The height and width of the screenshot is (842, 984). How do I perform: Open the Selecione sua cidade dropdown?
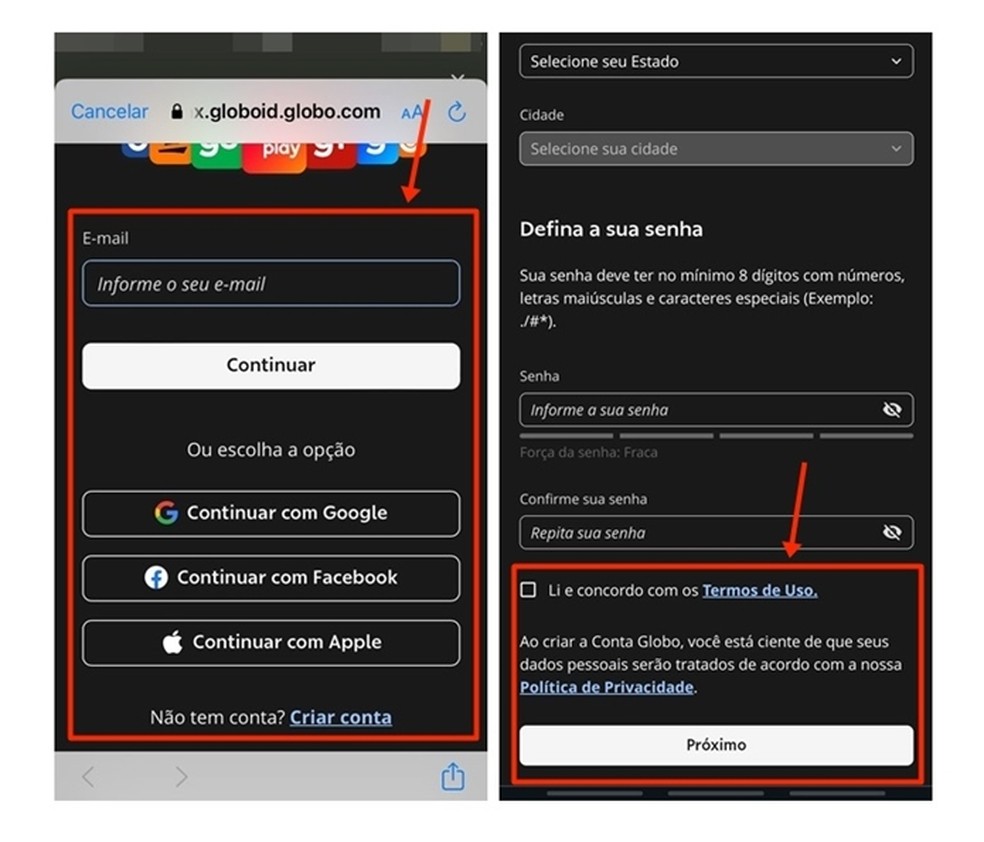click(x=716, y=149)
